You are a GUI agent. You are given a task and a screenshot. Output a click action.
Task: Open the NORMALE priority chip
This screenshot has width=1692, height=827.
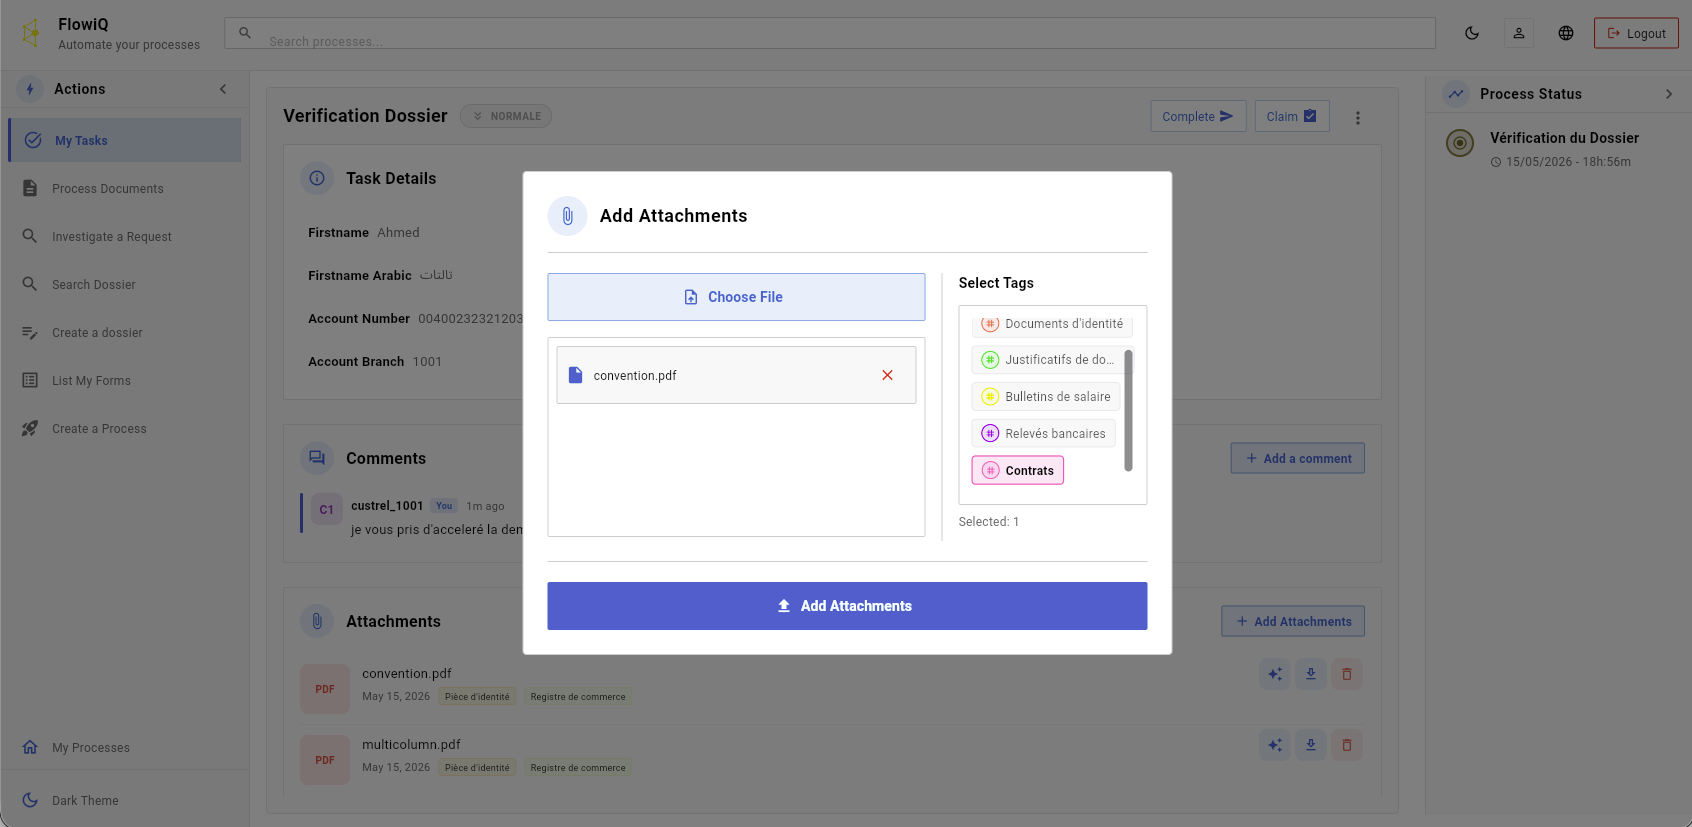[x=506, y=116]
